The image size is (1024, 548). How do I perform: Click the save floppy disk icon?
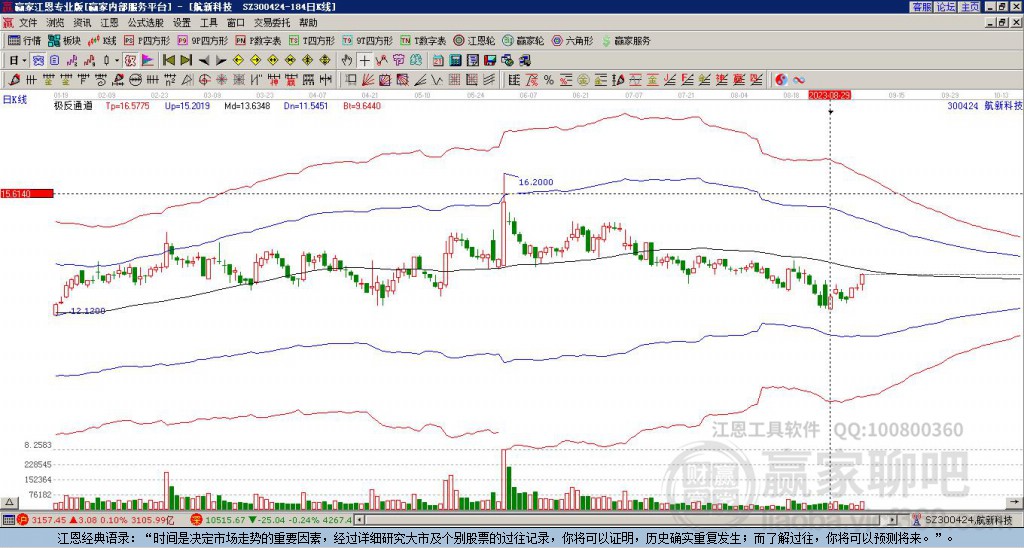pos(490,61)
